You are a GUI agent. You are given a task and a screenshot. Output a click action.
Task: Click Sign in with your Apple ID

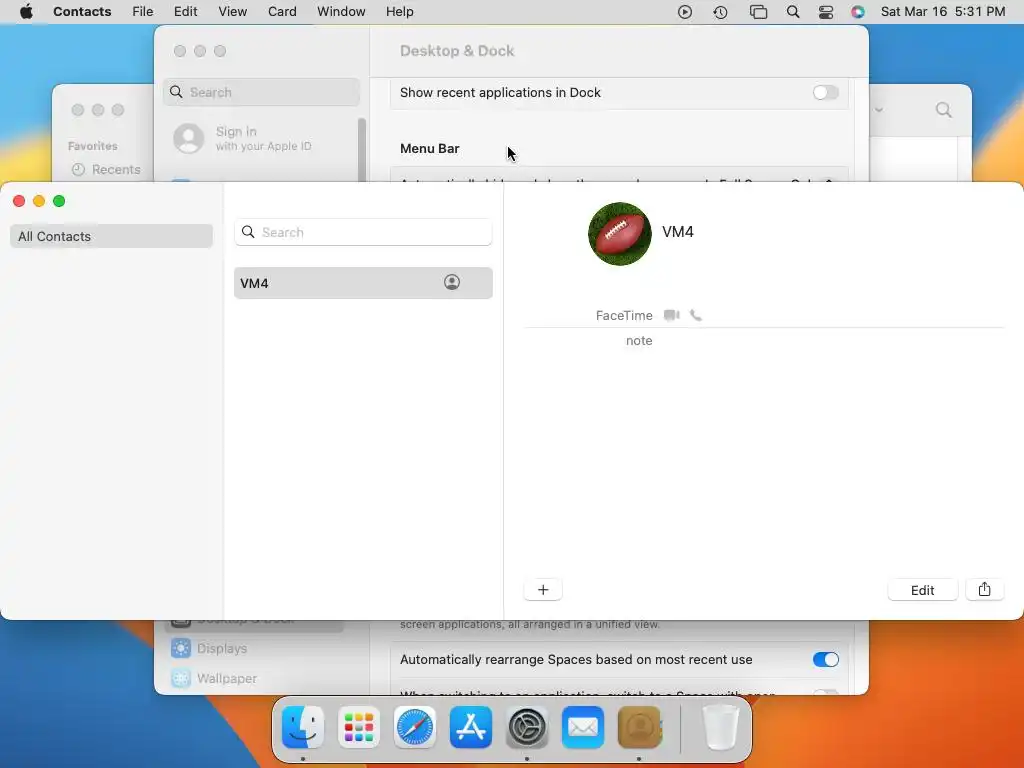tap(243, 138)
